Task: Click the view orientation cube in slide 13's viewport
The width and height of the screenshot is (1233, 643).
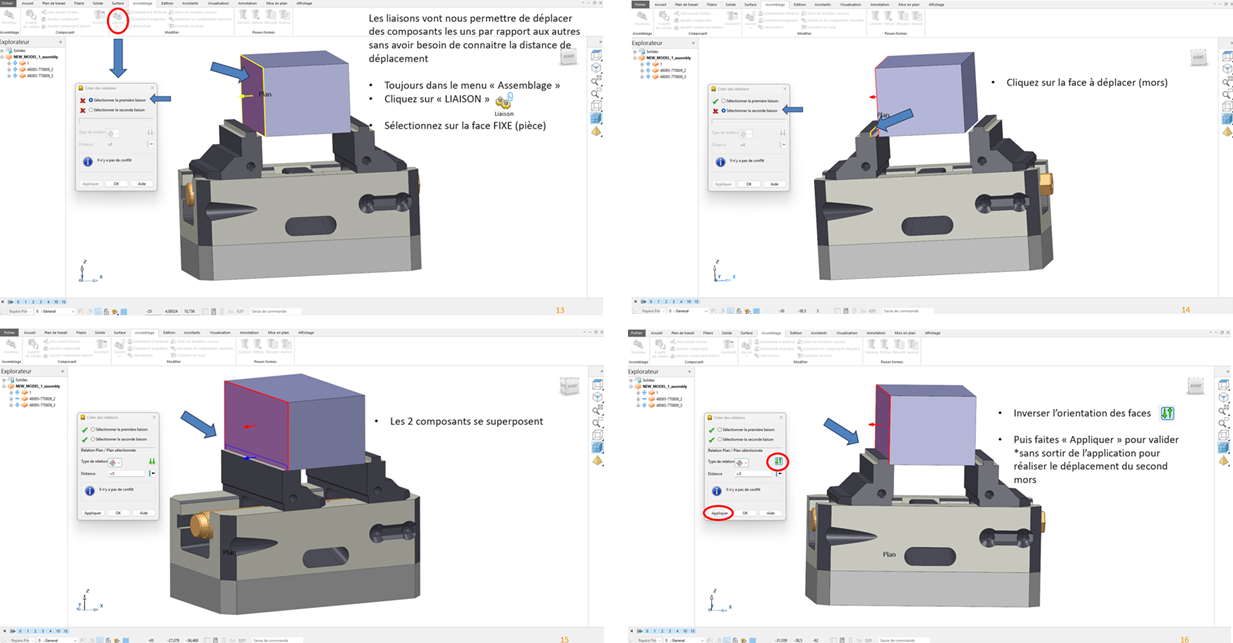Action: pos(569,58)
